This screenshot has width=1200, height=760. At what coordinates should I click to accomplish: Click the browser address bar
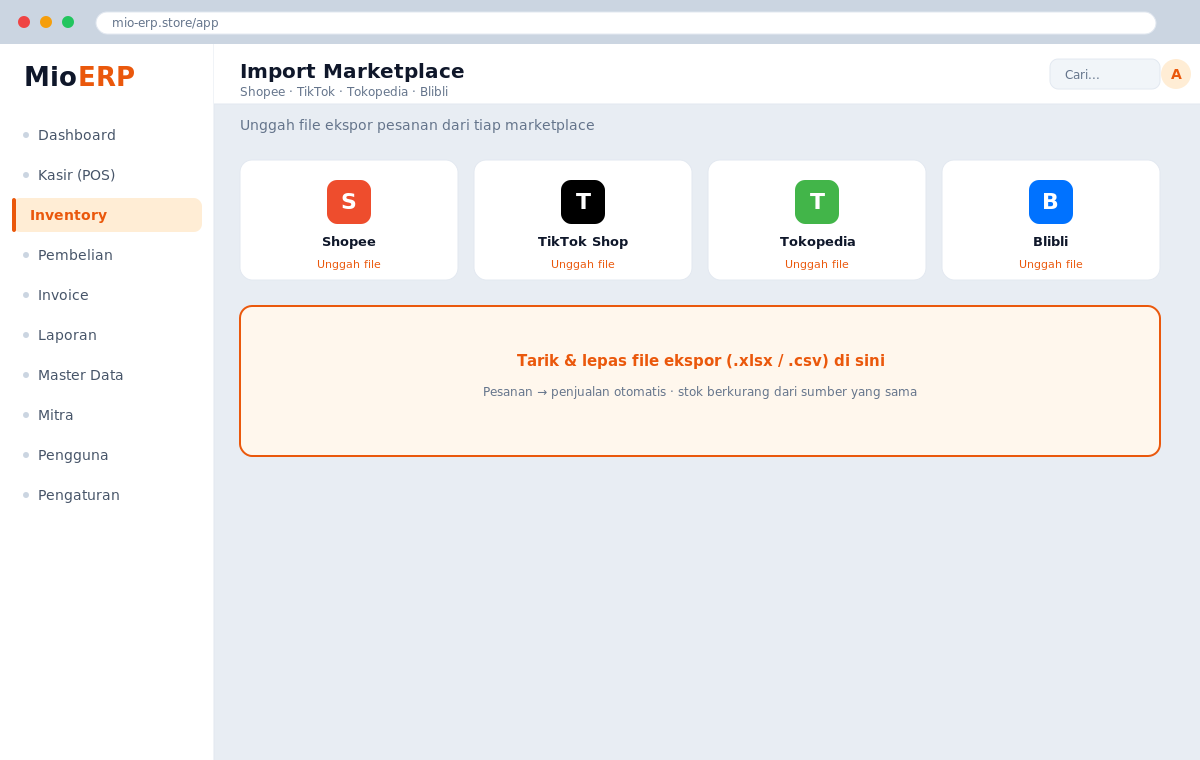pos(626,23)
